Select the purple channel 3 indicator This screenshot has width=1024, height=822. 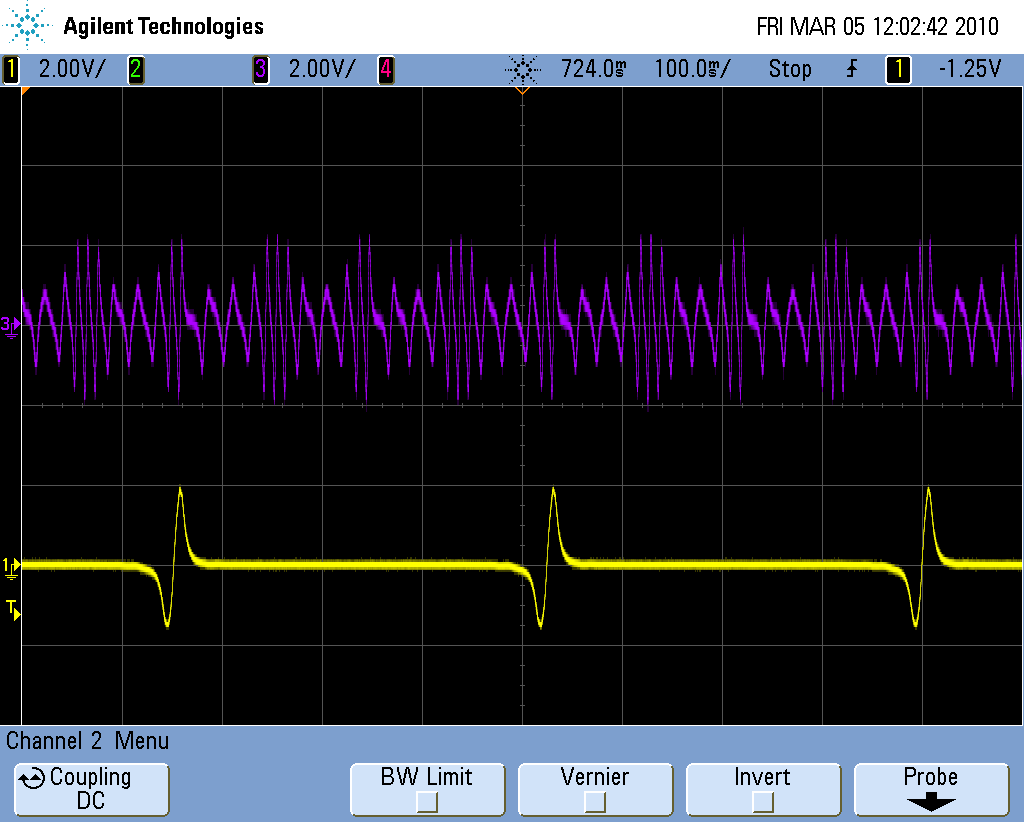point(261,70)
